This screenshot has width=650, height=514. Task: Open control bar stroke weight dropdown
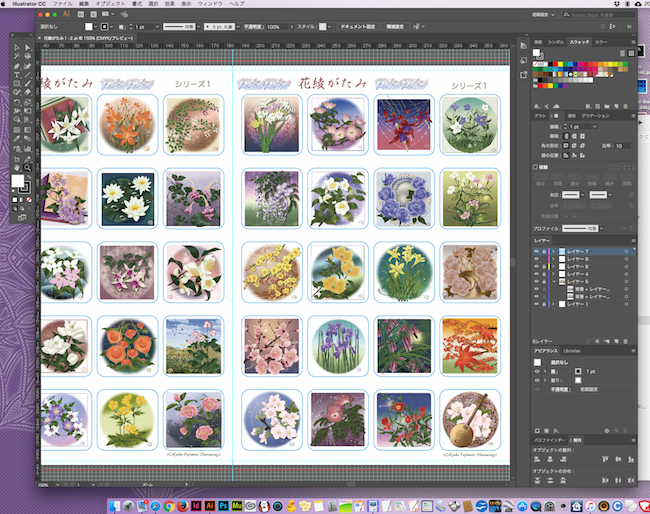(x=157, y=27)
